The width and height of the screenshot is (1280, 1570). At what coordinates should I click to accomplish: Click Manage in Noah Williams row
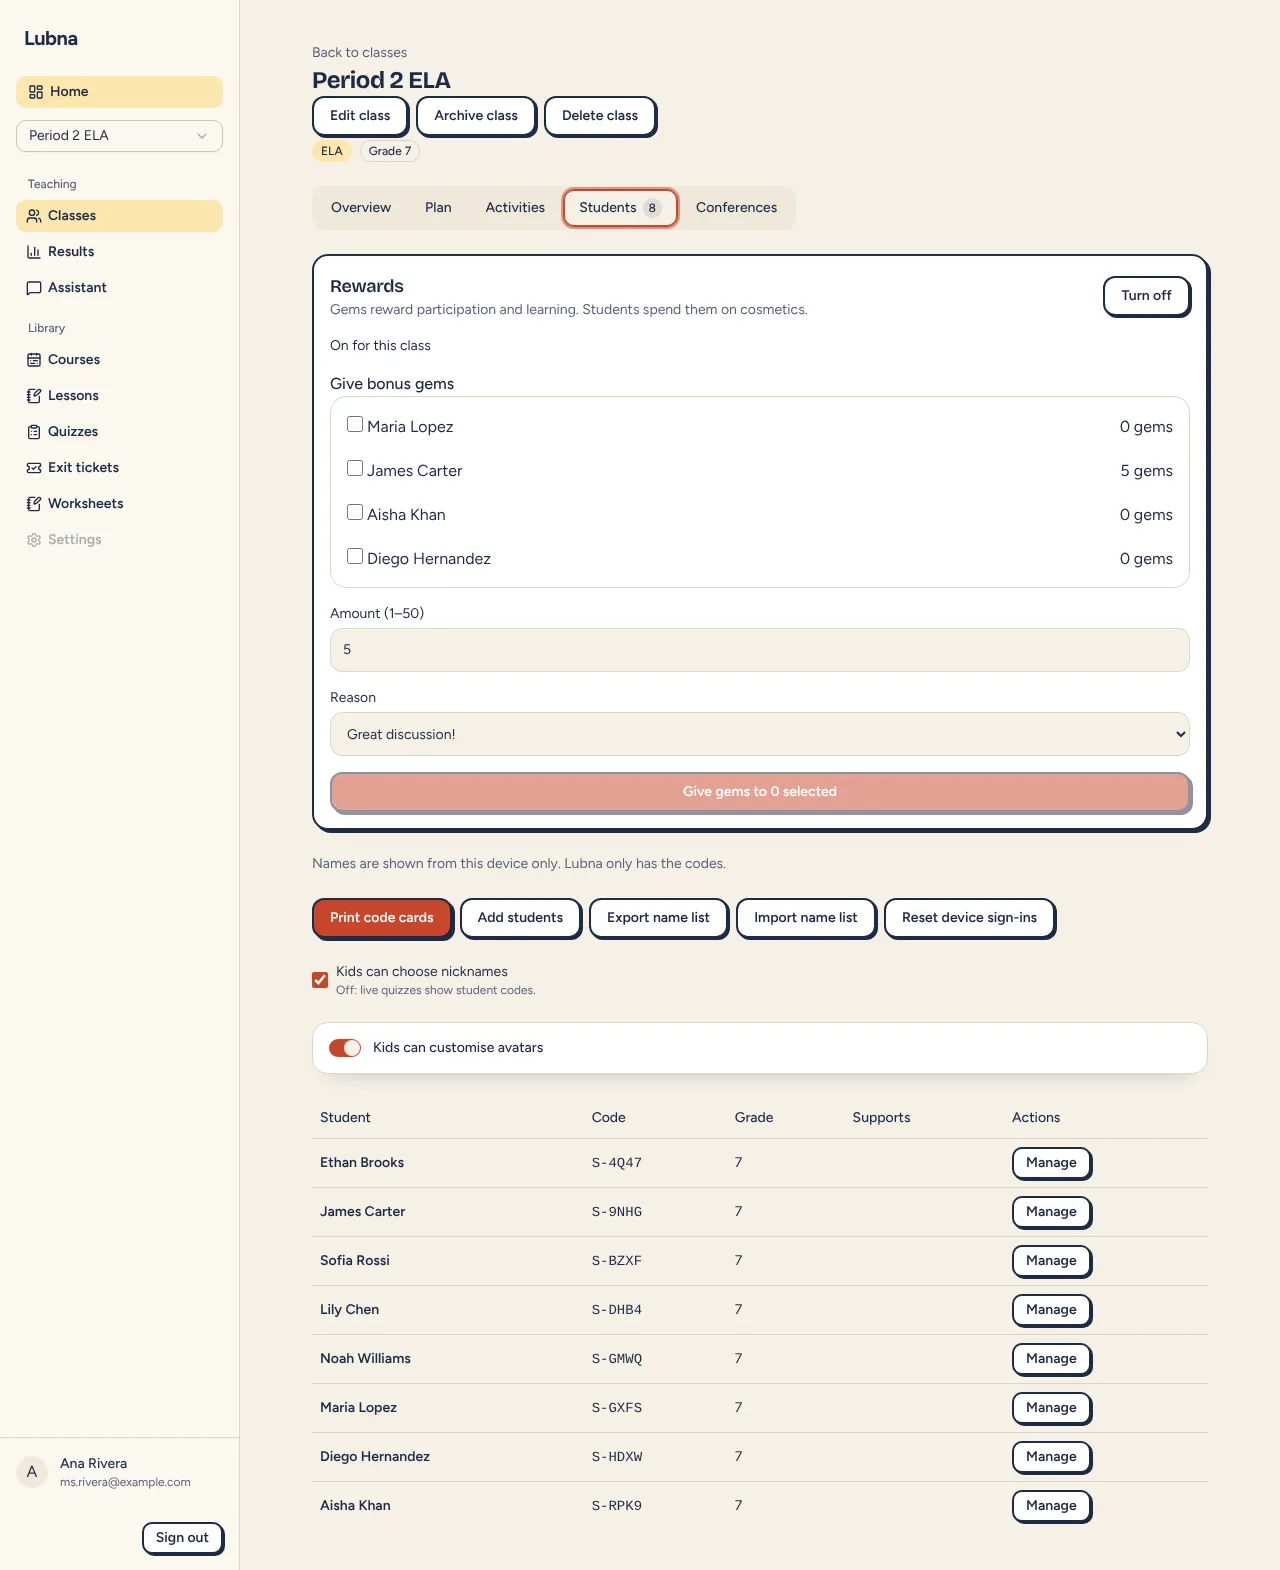point(1051,1359)
